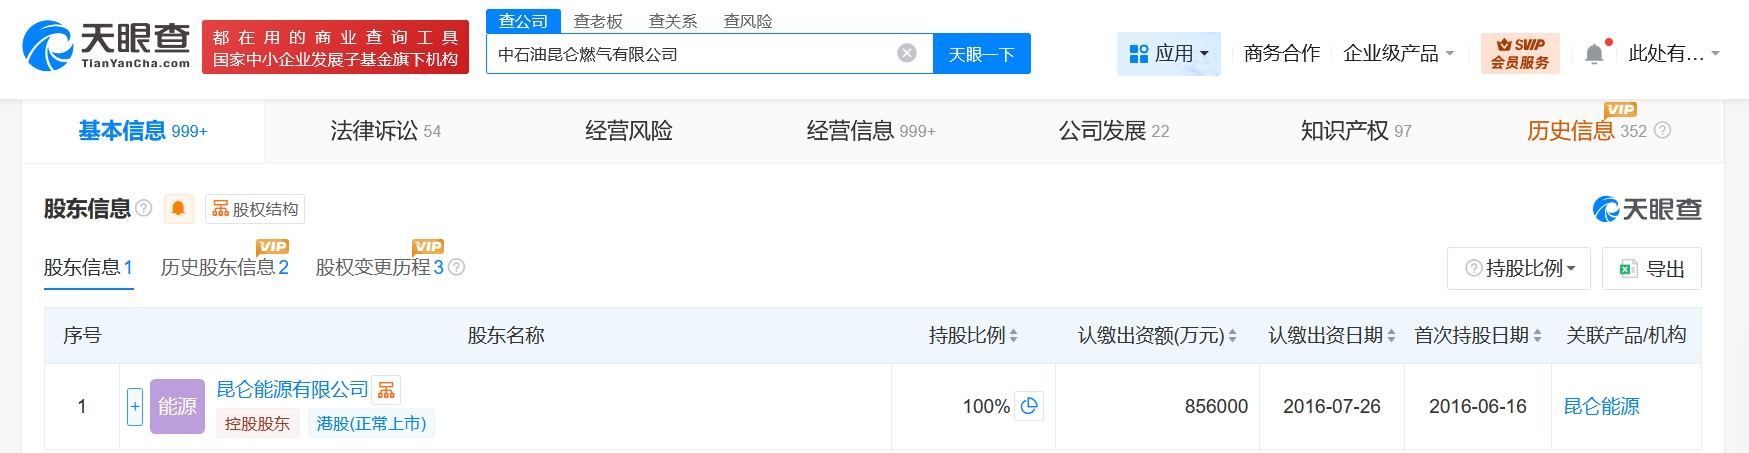Expand the 企业级产品 dropdown
Viewport: 1749px width, 453px height.
[x=1398, y=54]
